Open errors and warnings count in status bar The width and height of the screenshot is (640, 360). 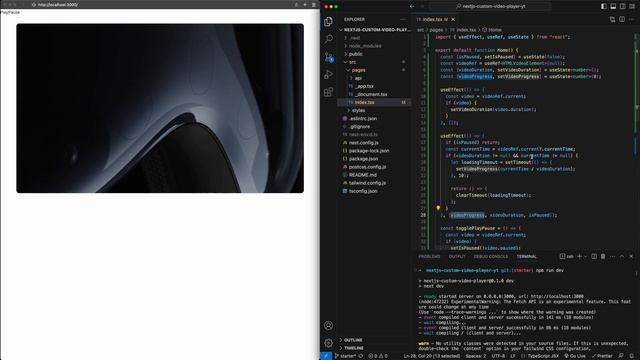coord(378,356)
